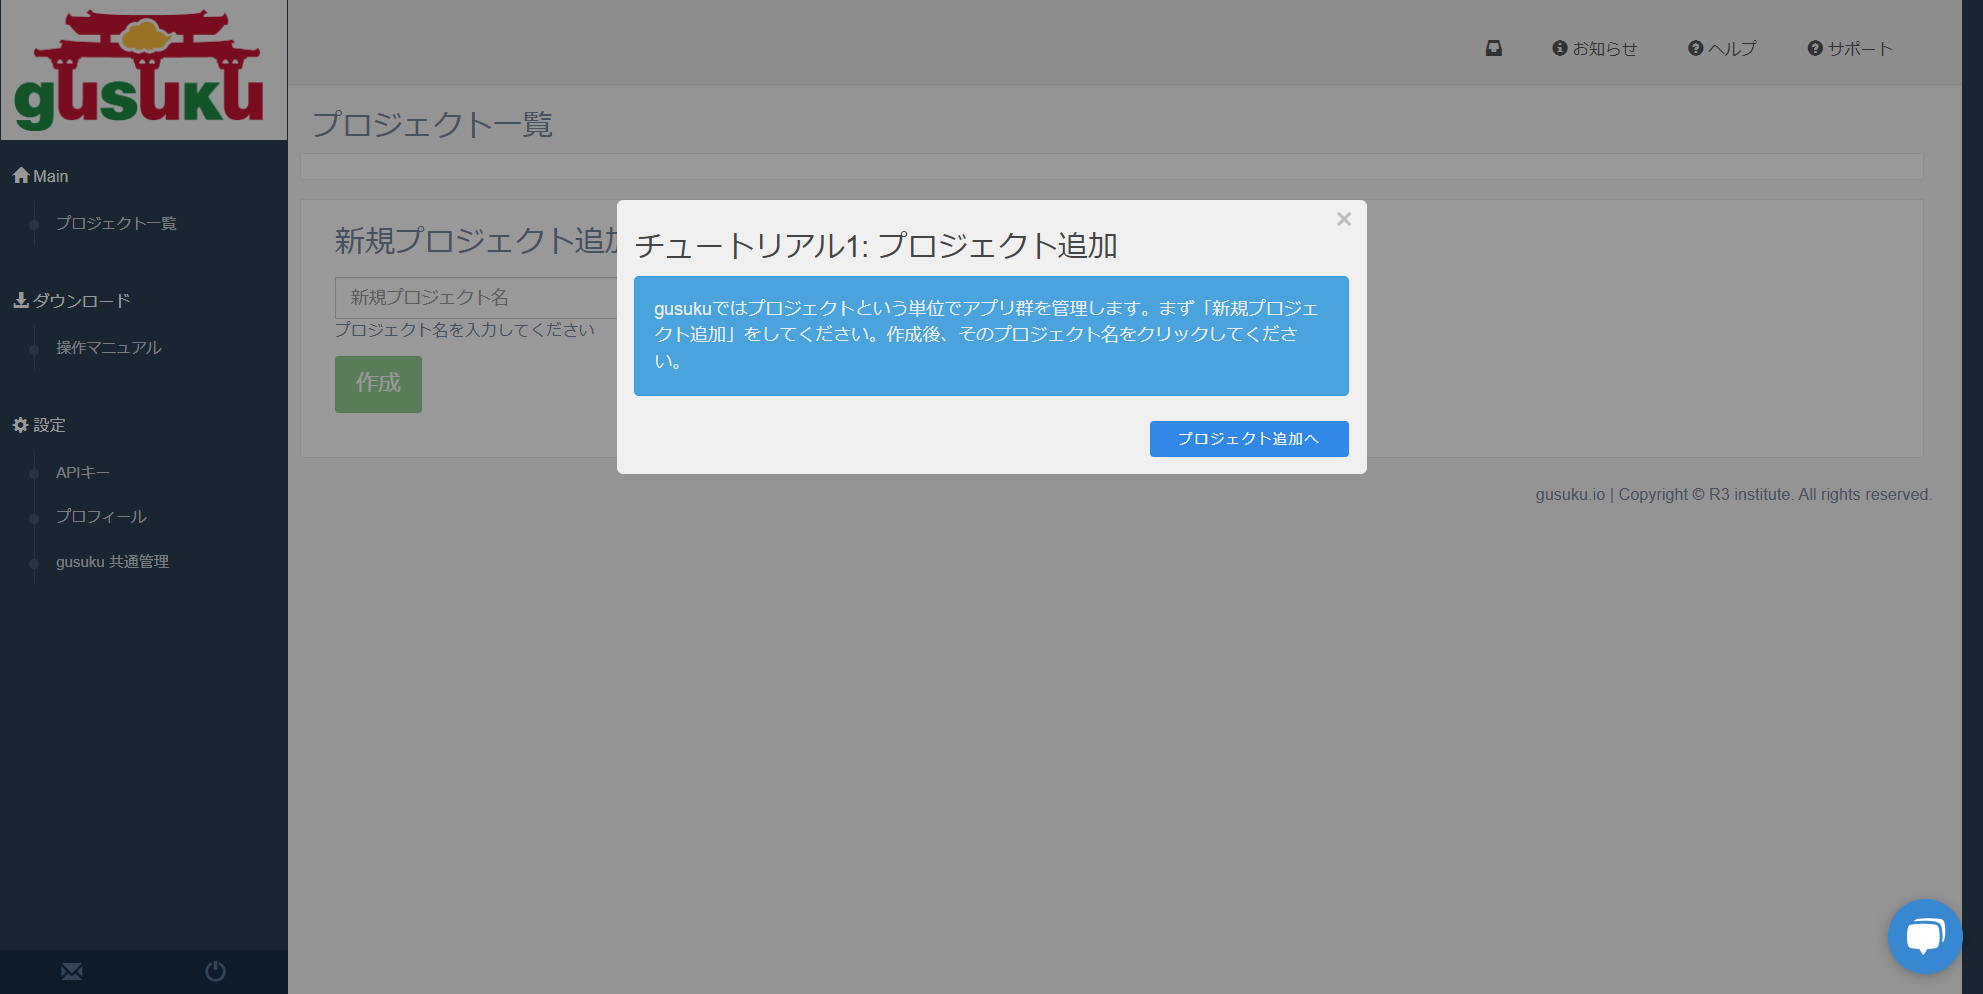The image size is (1983, 994).
Task: Click the ダウンロード download icon
Action: [x=21, y=300]
